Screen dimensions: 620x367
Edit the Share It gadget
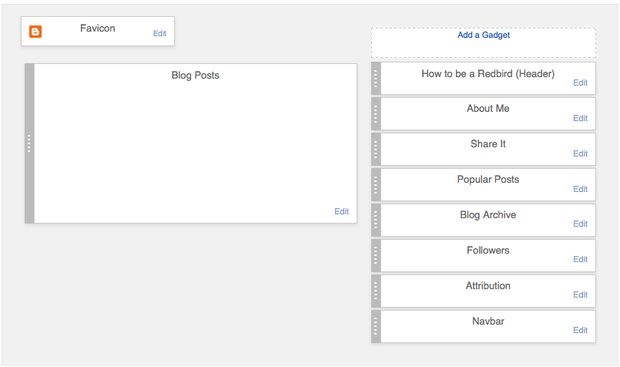[580, 153]
